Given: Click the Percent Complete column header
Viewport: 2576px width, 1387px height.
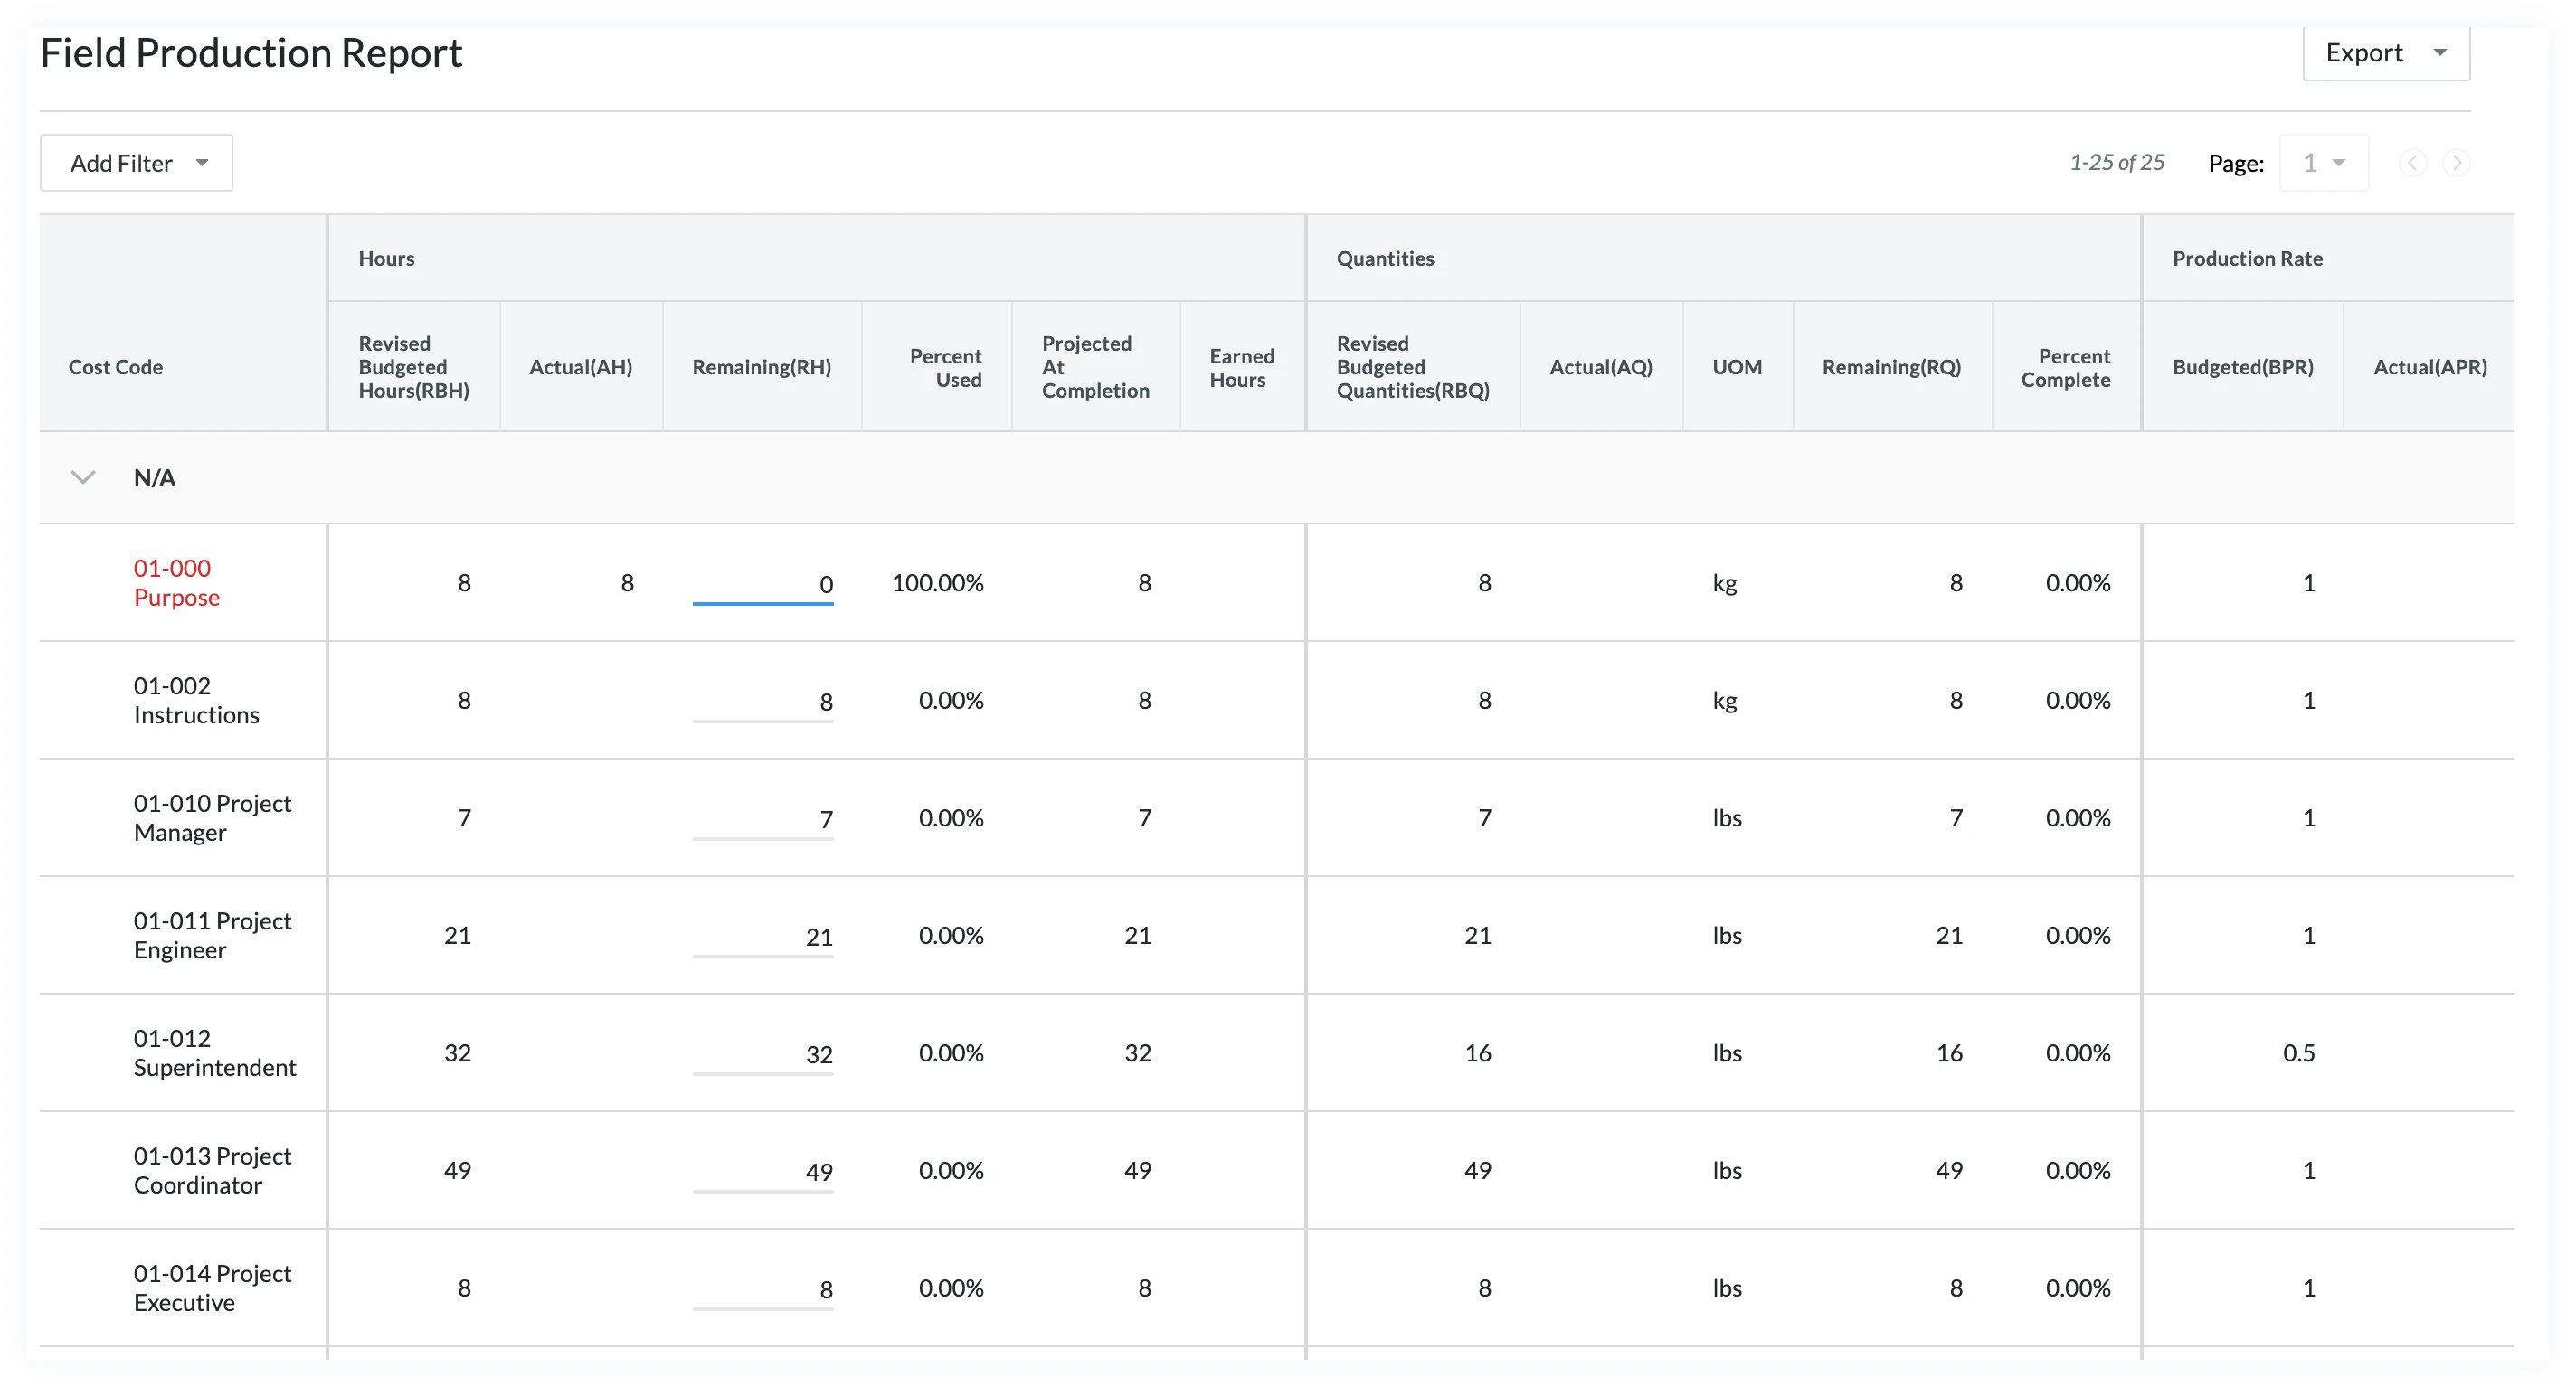Looking at the screenshot, I should click(x=2066, y=368).
